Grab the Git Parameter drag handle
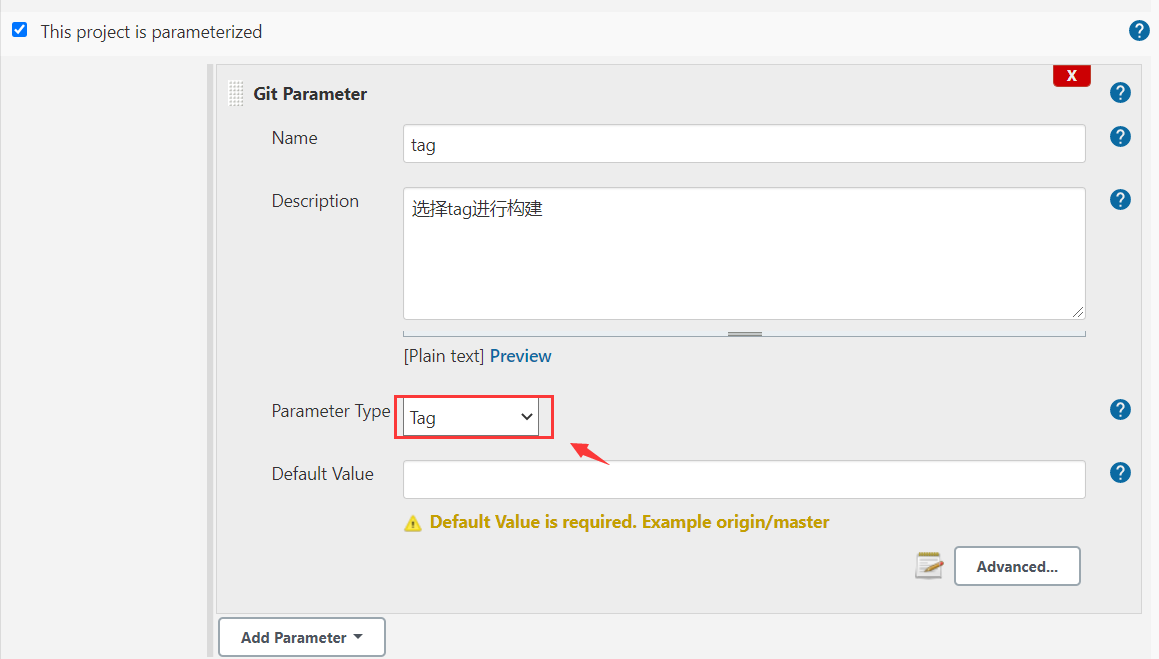Viewport: 1159px width, 659px height. pos(236,94)
